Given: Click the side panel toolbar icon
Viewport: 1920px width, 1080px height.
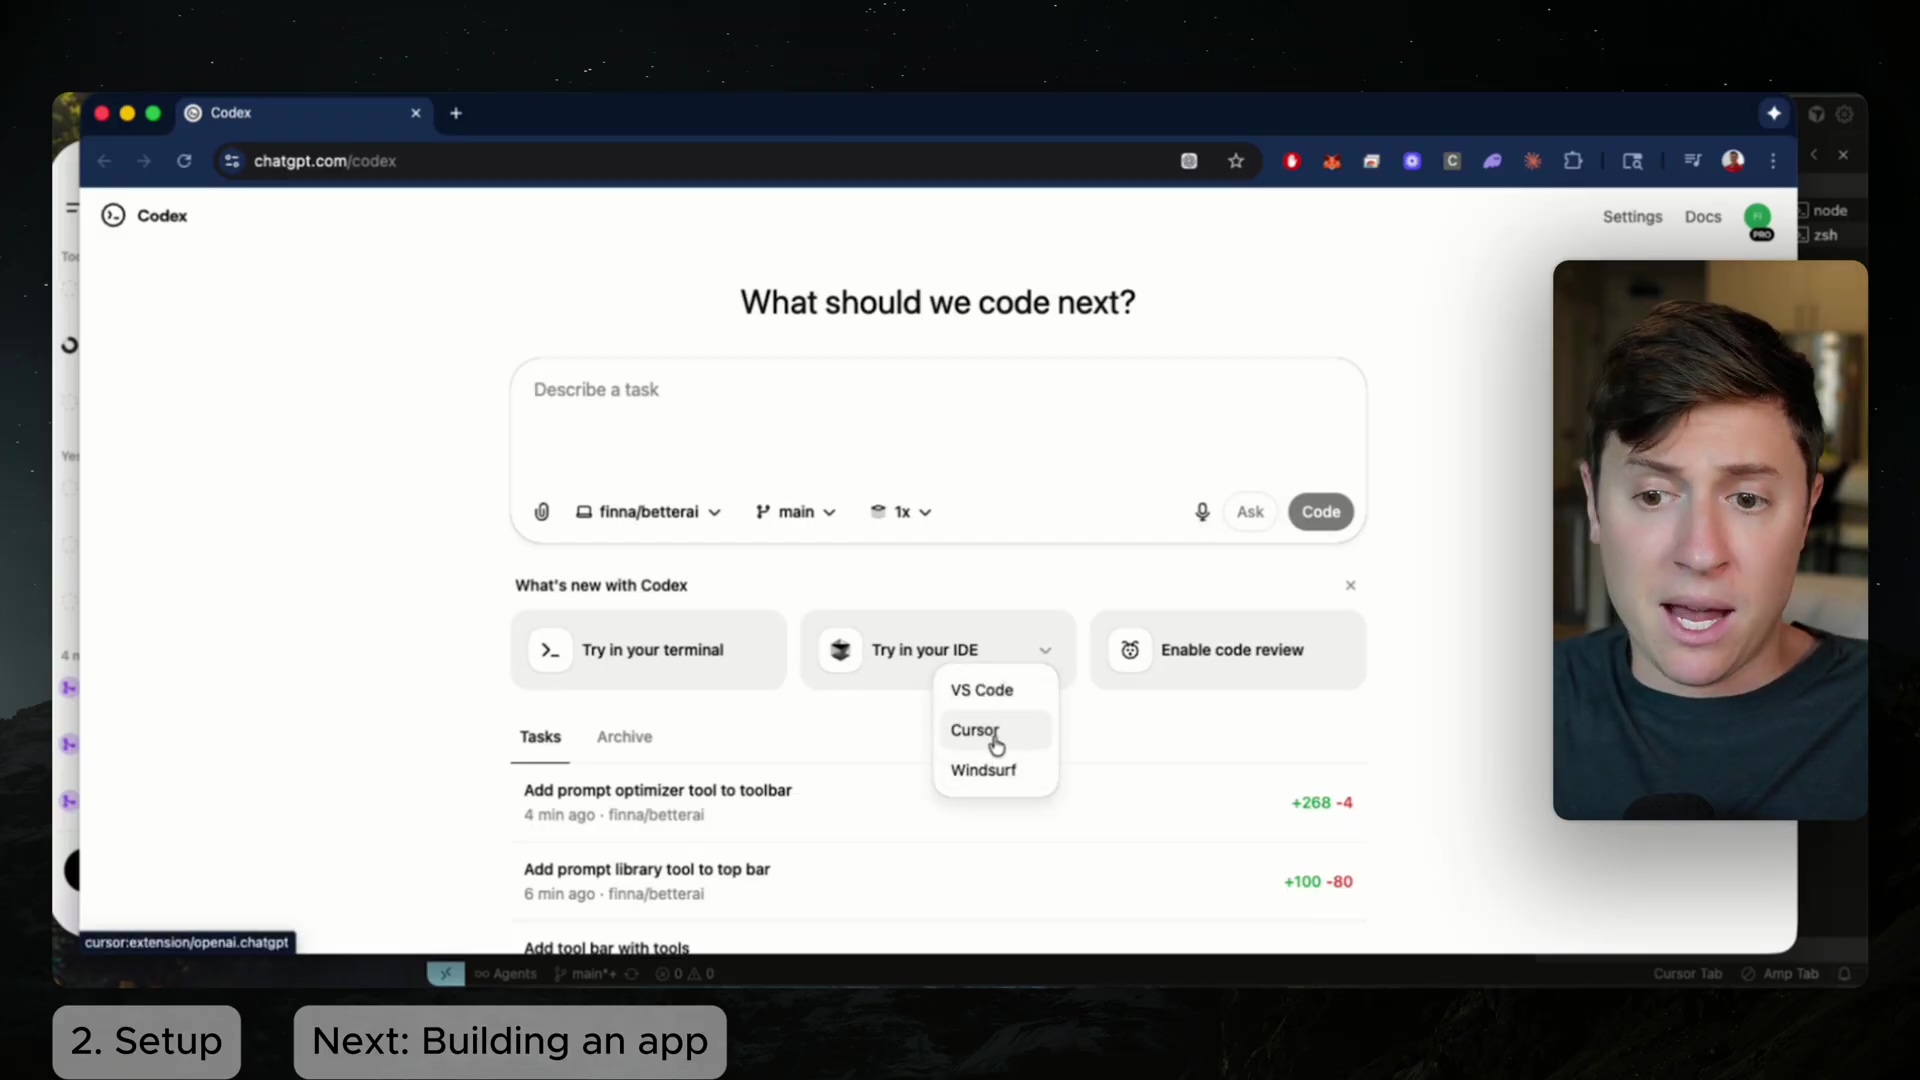Looking at the screenshot, I should click(x=1633, y=161).
